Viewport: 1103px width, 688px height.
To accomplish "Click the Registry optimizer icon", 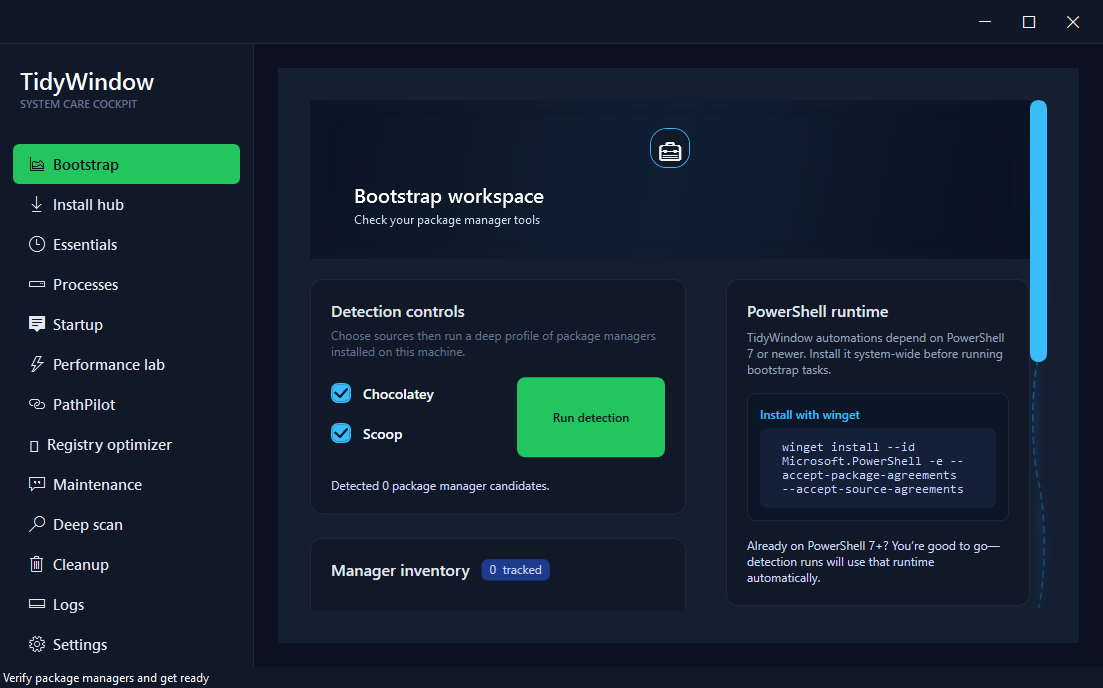I will 34,444.
